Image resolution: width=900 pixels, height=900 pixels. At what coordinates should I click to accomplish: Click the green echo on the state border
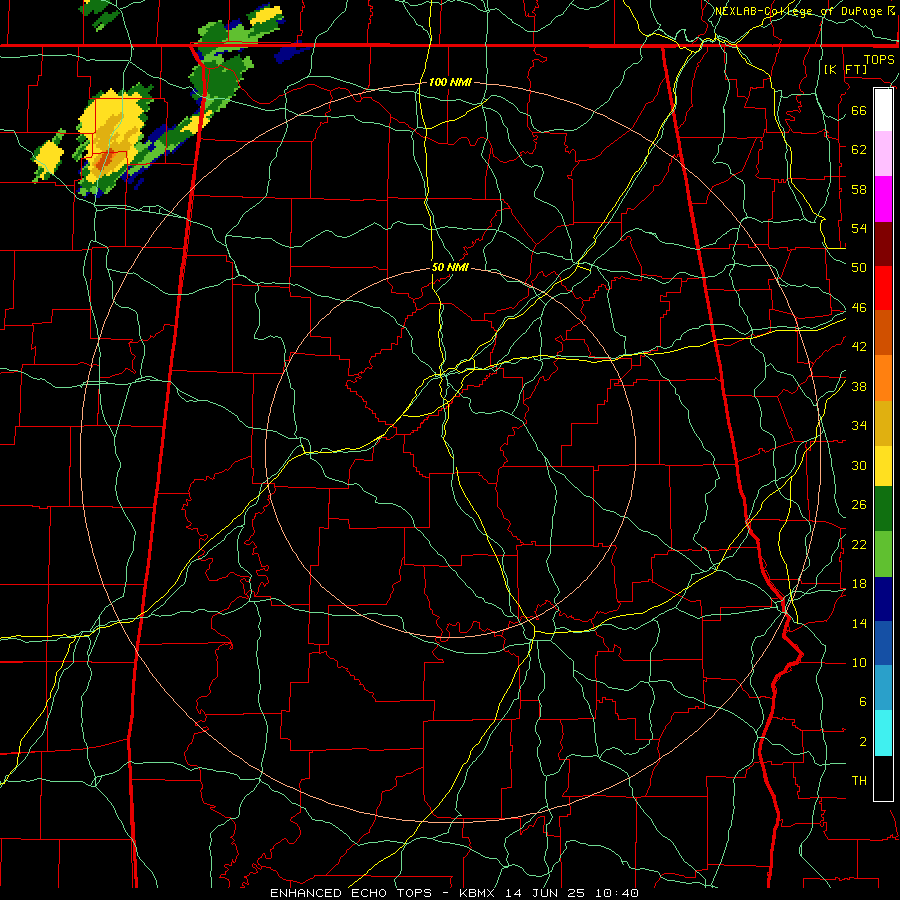(x=220, y=79)
